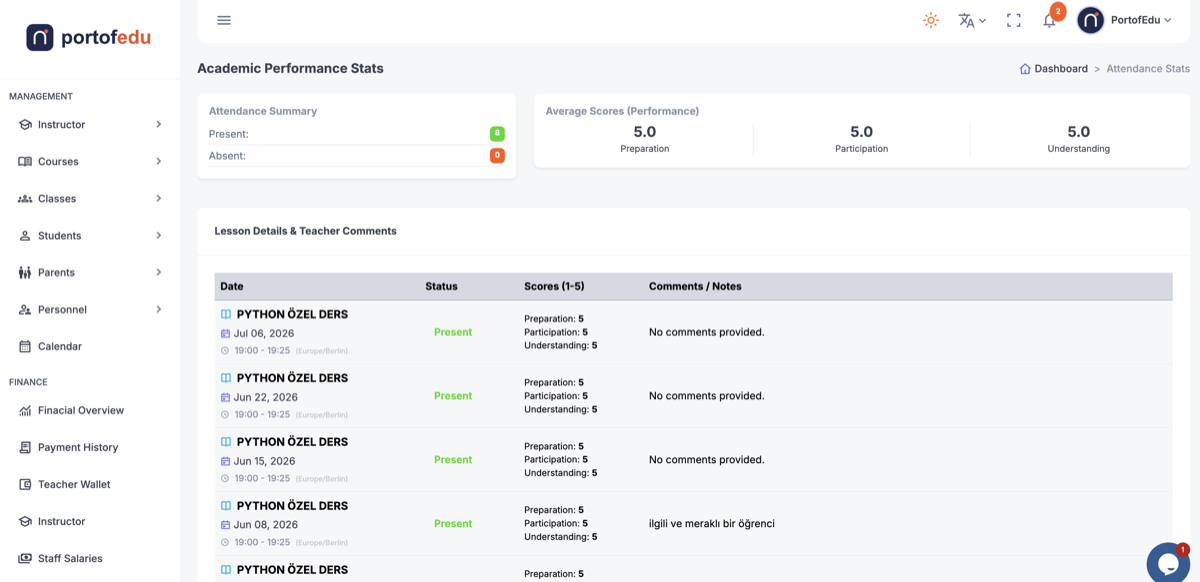The height and width of the screenshot is (582, 1200).
Task: Expand the Personnel chevron
Action: pos(159,310)
